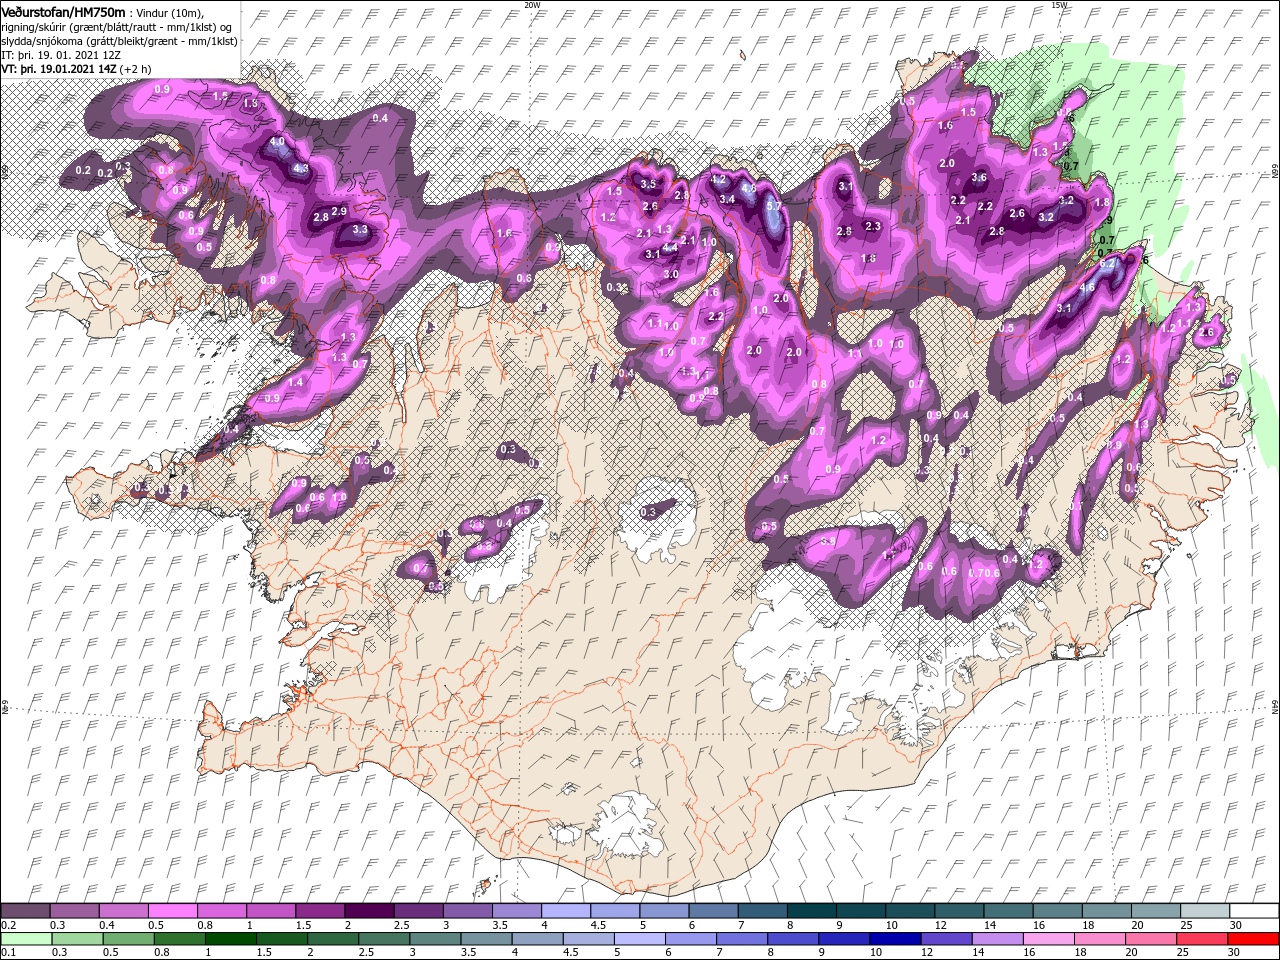This screenshot has width=1280, height=960.
Task: Click the 2.3 precipitation value on the map
Action: [873, 226]
